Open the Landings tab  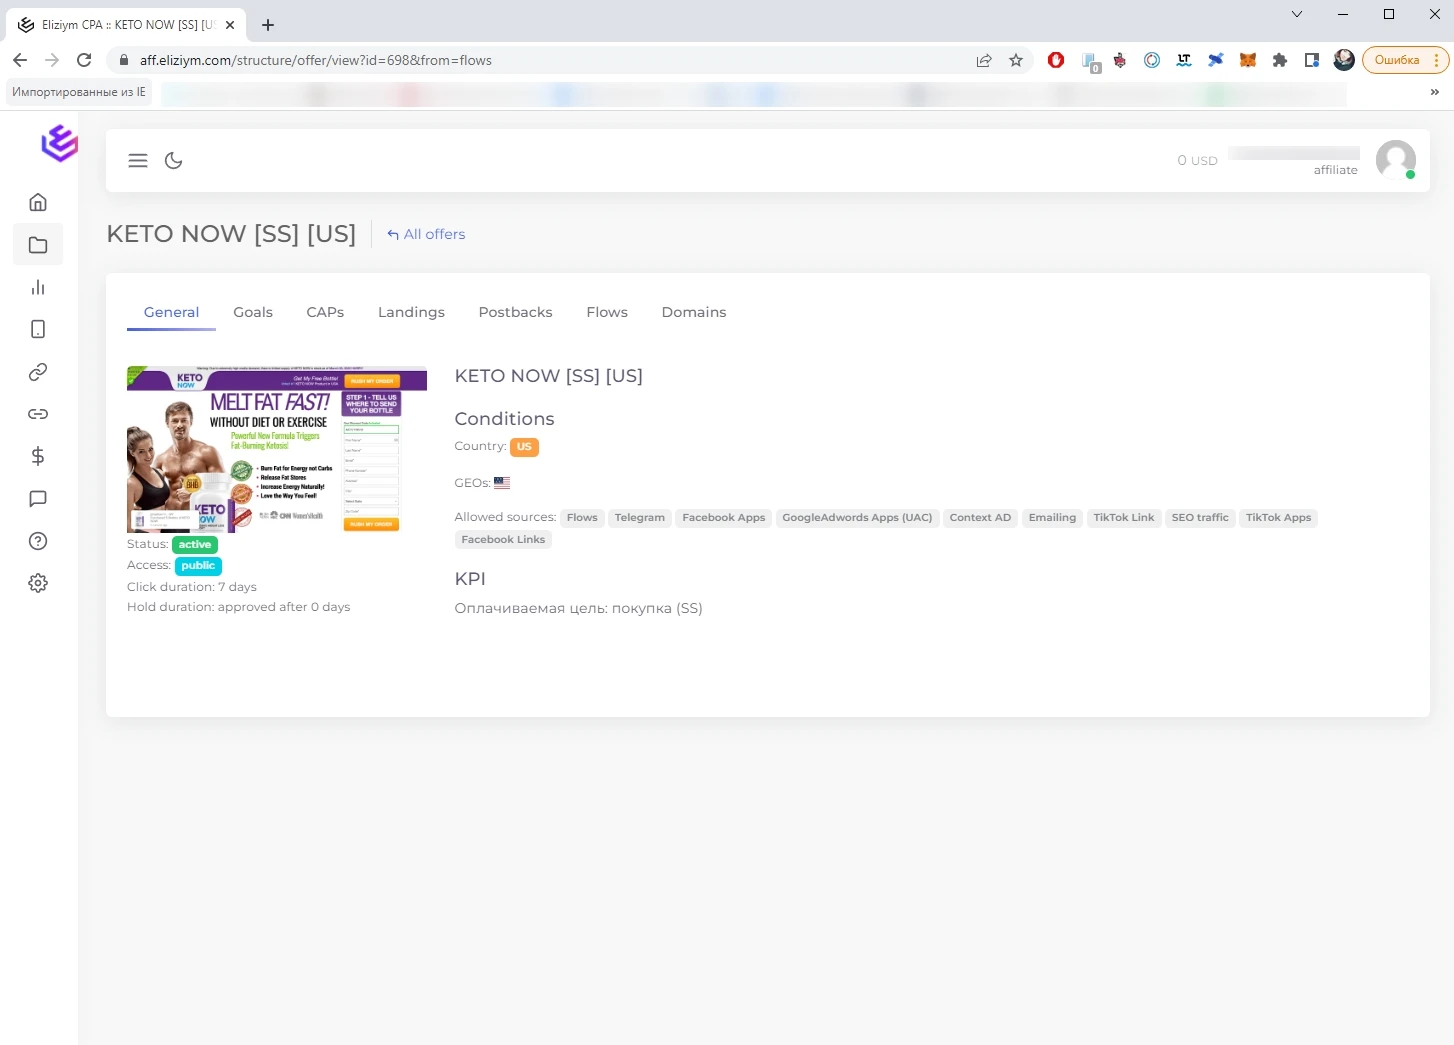click(411, 312)
